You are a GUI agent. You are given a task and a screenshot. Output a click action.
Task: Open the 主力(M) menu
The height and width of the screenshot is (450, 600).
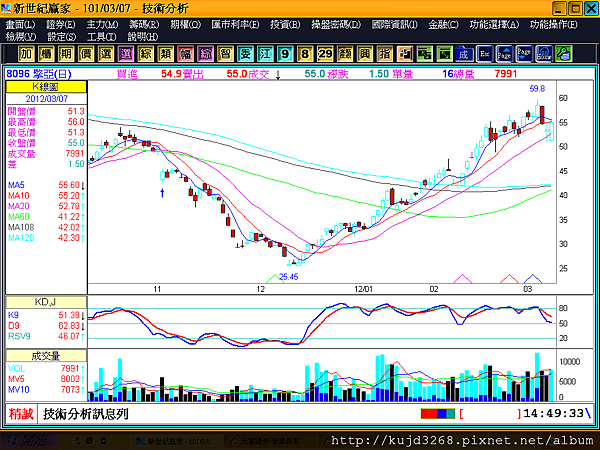pos(102,25)
